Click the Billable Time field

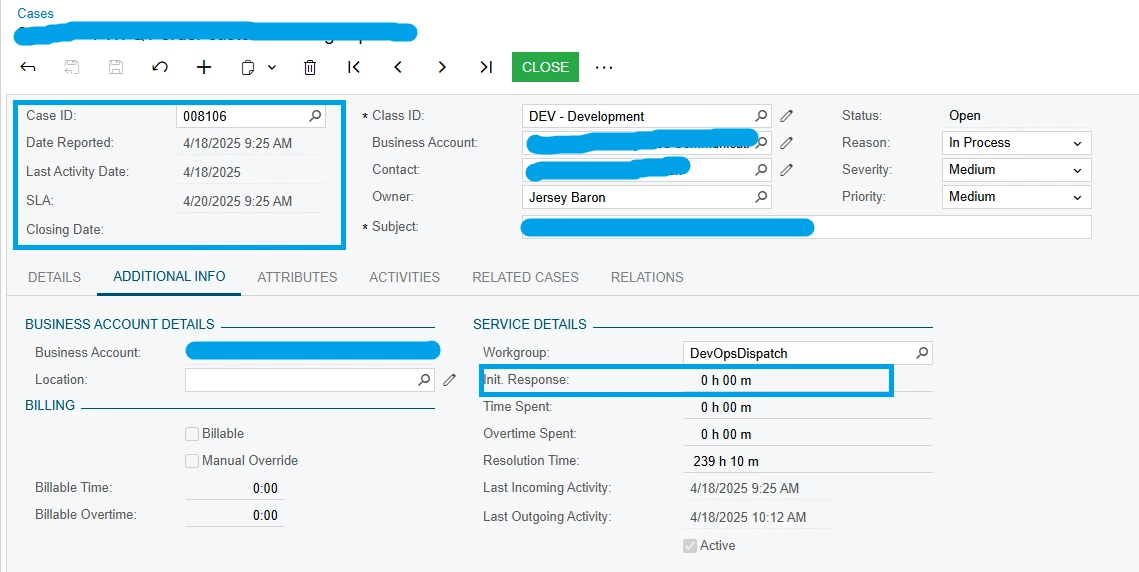click(235, 488)
